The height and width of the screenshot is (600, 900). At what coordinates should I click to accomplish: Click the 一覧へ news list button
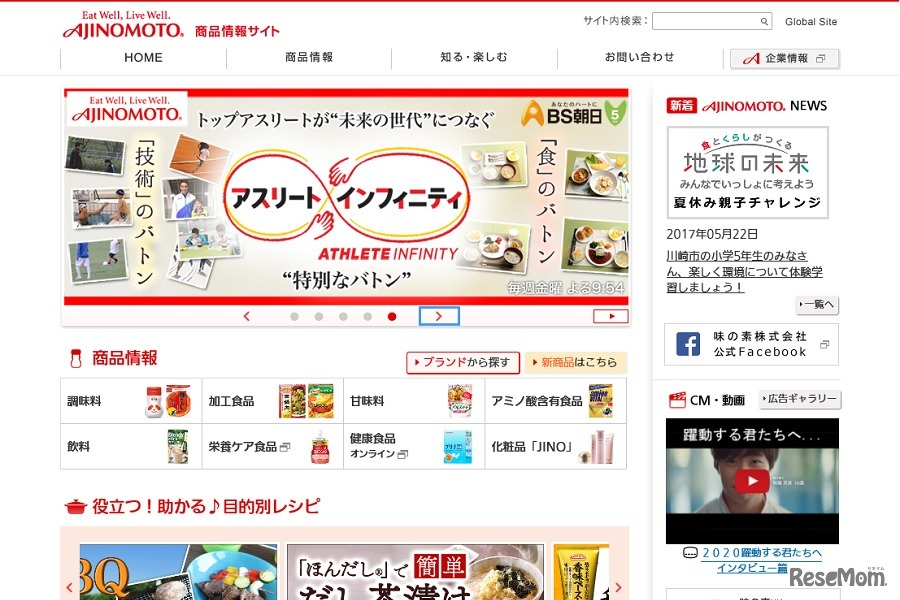click(x=817, y=304)
